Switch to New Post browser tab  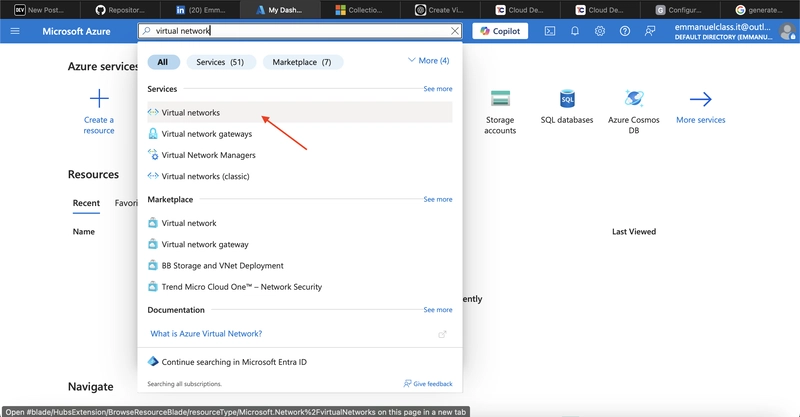click(x=40, y=10)
